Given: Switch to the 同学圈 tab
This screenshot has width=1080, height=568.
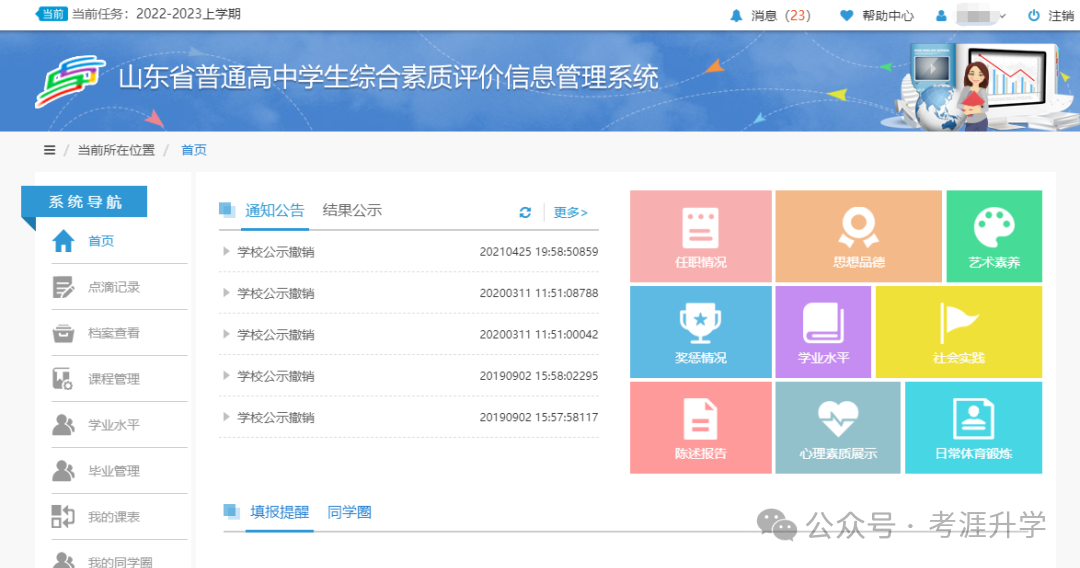Looking at the screenshot, I should 349,512.
